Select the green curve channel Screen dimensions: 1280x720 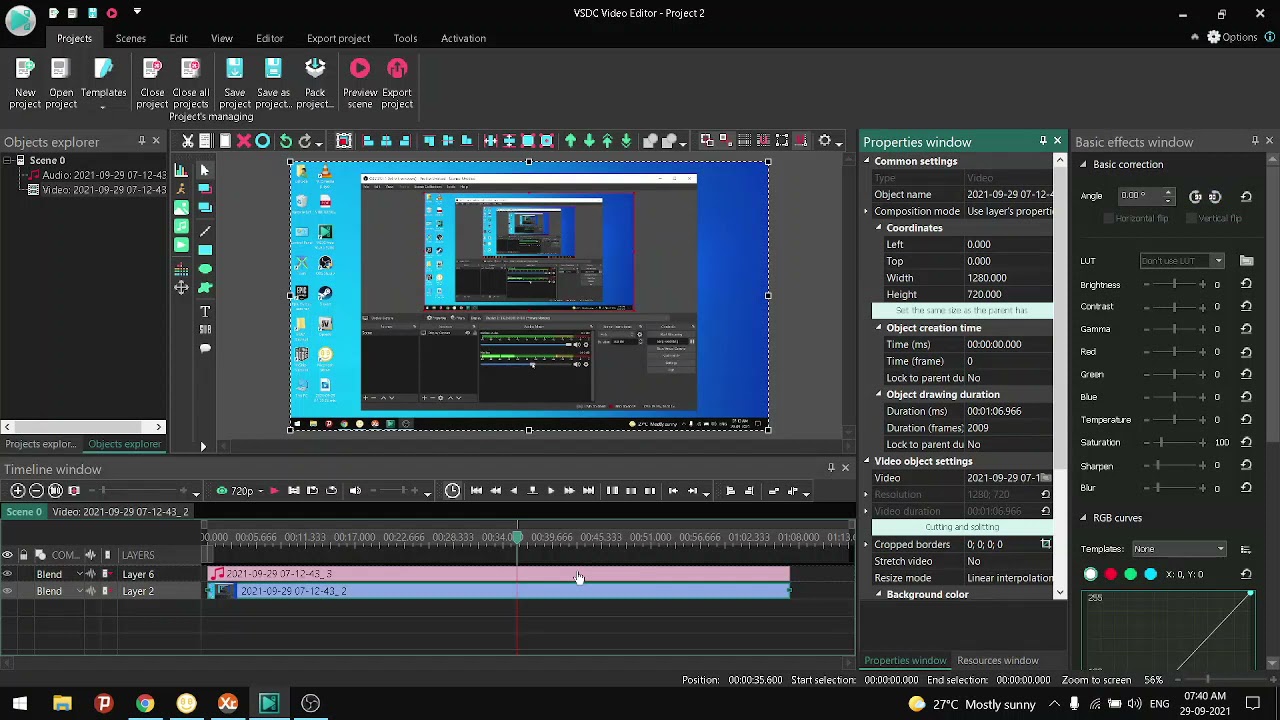pyautogui.click(x=1130, y=574)
